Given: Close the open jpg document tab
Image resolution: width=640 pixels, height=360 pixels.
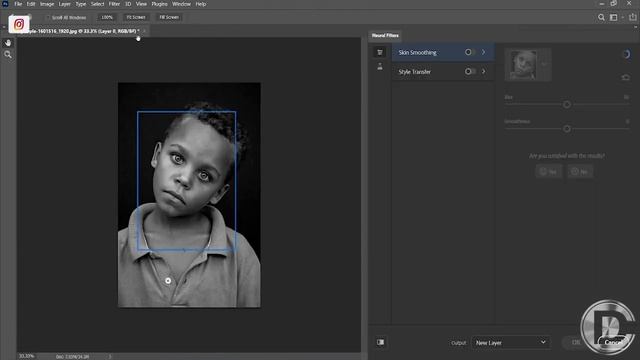Looking at the screenshot, I should tap(144, 31).
